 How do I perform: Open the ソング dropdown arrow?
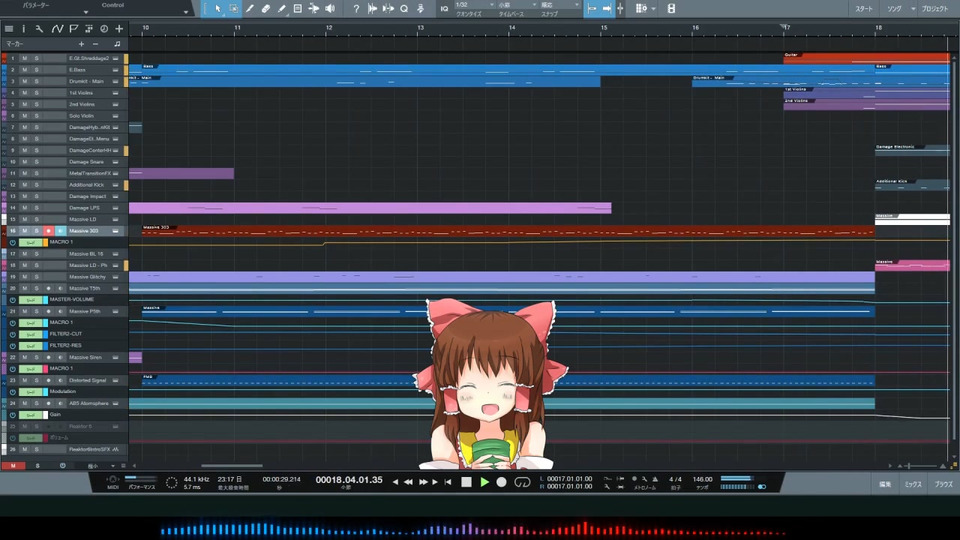pos(913,9)
